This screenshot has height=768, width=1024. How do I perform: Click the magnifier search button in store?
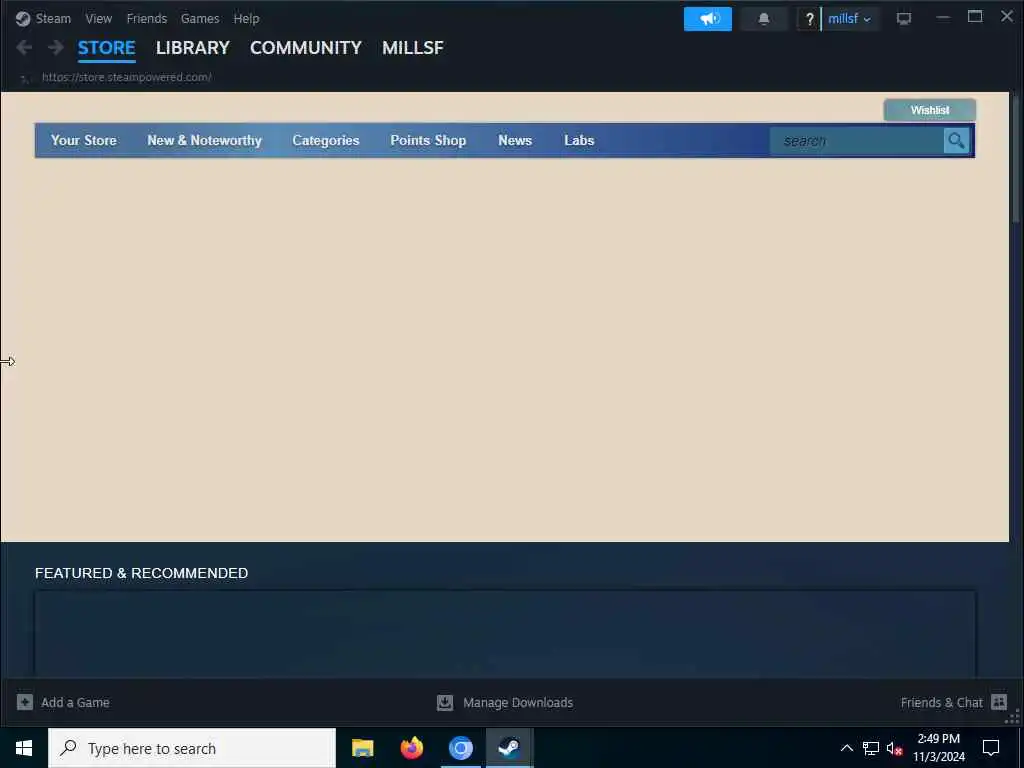pyautogui.click(x=956, y=140)
